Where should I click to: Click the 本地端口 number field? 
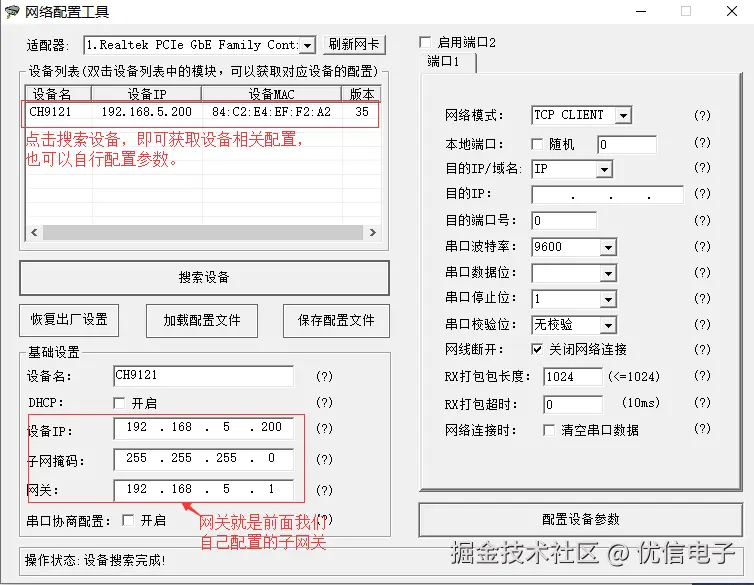(x=627, y=144)
